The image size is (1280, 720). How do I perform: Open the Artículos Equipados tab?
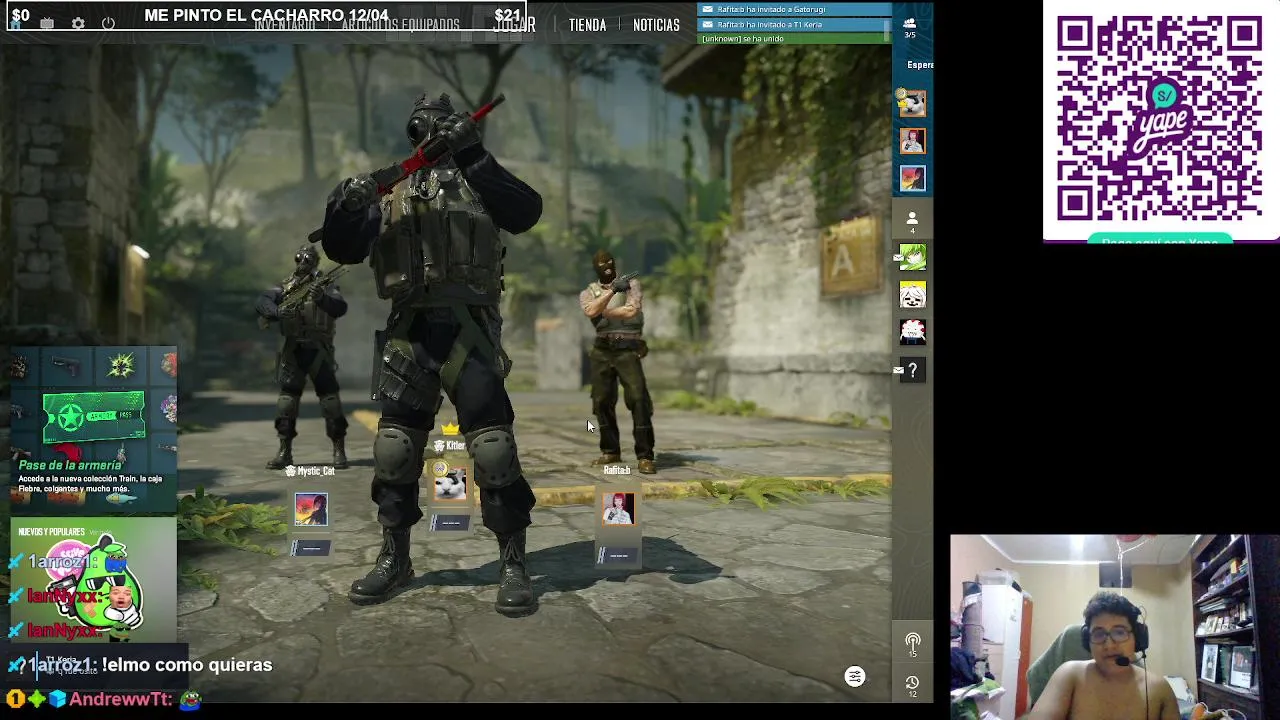(400, 25)
